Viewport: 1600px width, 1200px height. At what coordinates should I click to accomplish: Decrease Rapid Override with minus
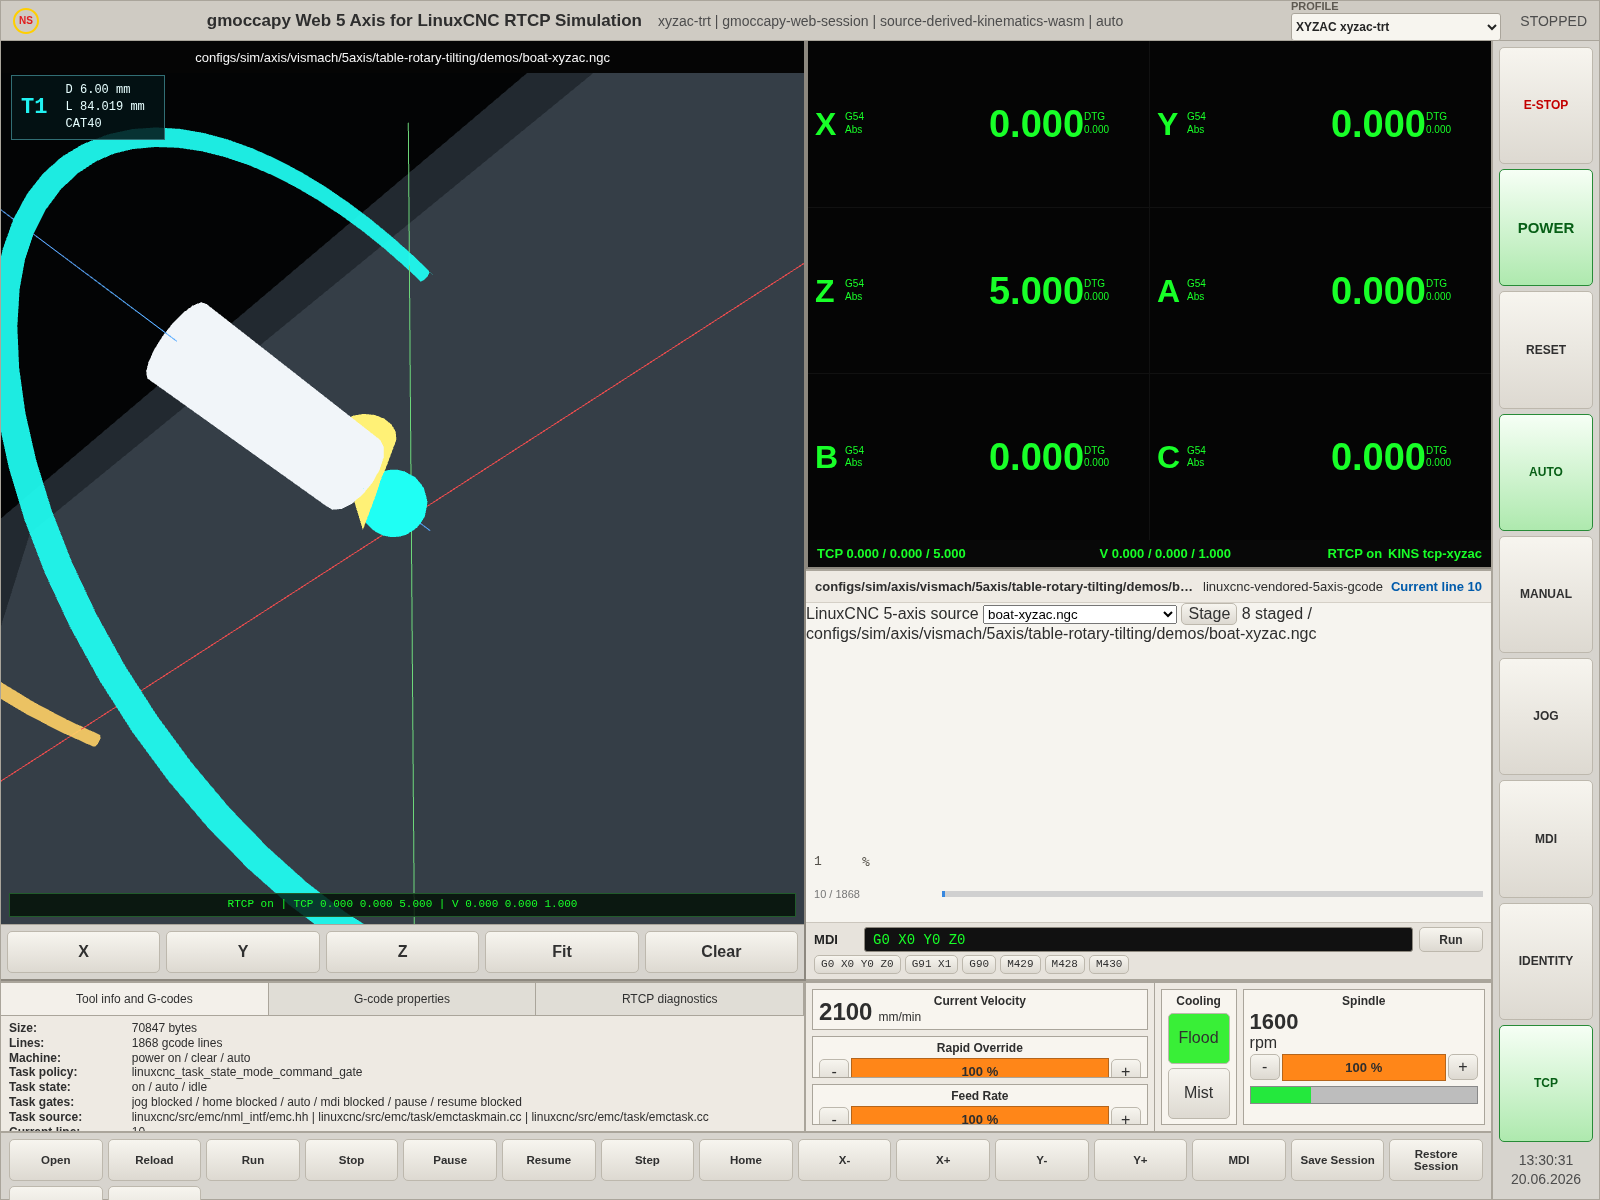(x=834, y=1070)
